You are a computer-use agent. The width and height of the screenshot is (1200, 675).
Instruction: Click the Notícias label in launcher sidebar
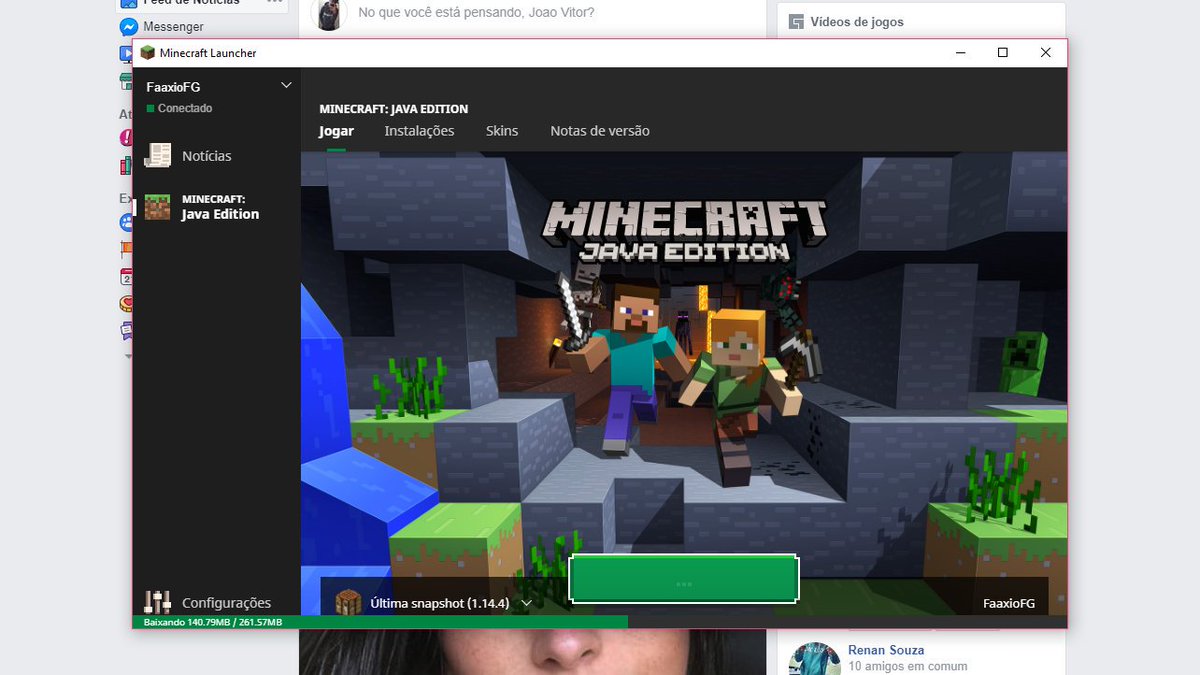(x=207, y=156)
